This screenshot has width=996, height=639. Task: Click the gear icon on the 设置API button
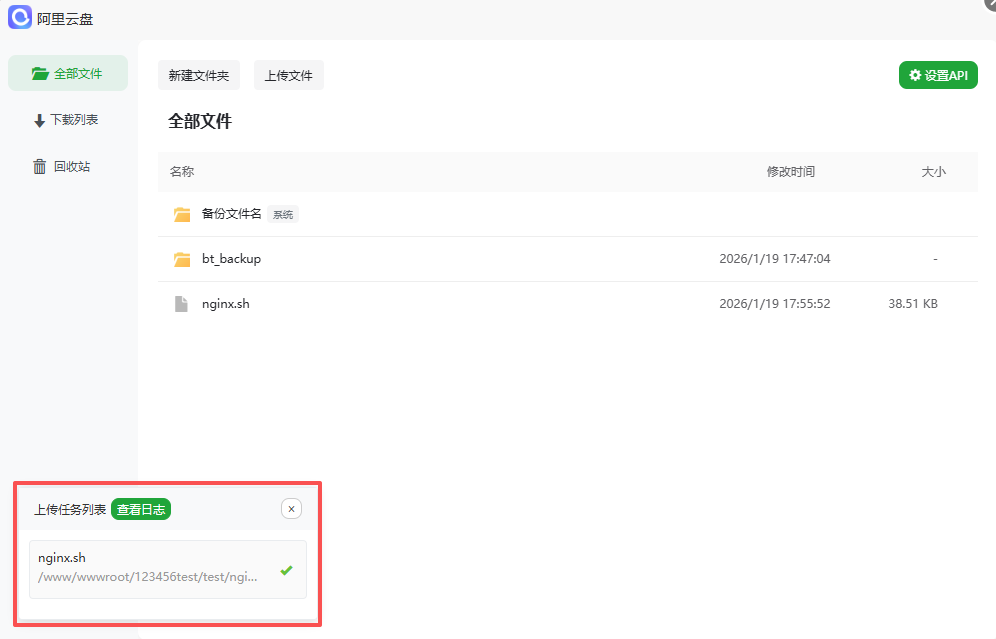coord(915,74)
